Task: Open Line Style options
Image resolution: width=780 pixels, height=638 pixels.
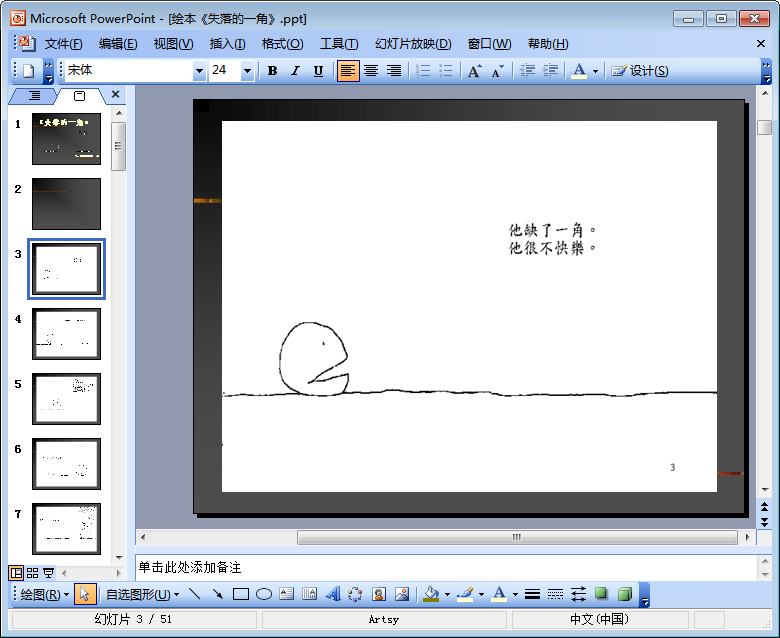Action: point(532,594)
